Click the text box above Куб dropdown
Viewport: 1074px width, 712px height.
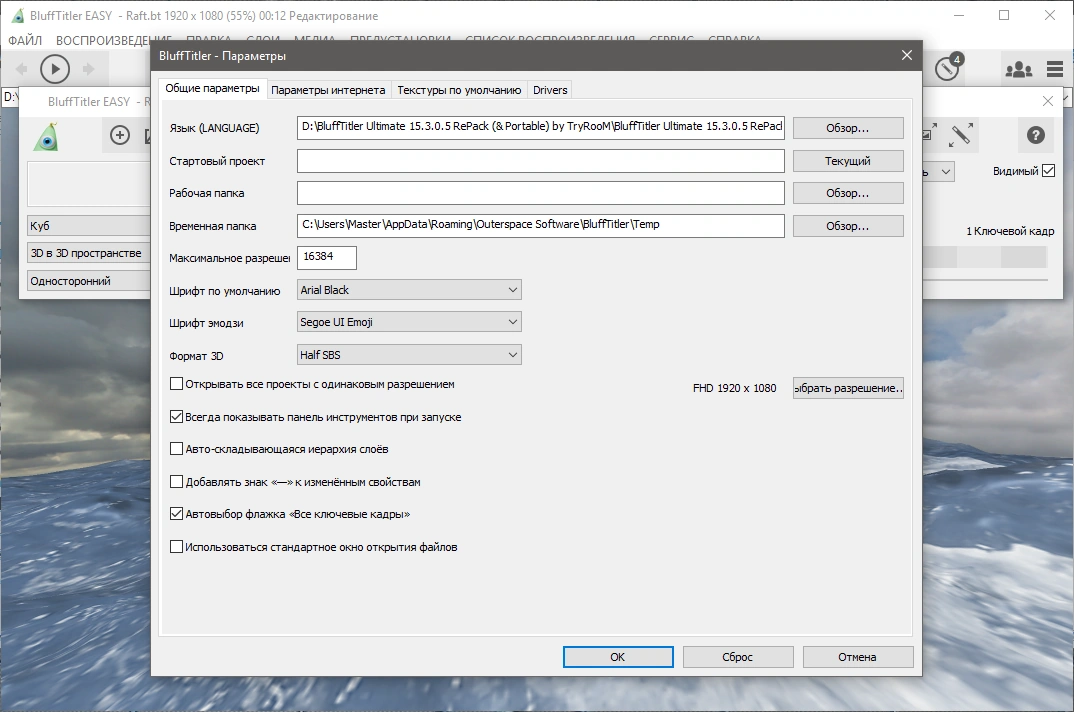[89, 184]
